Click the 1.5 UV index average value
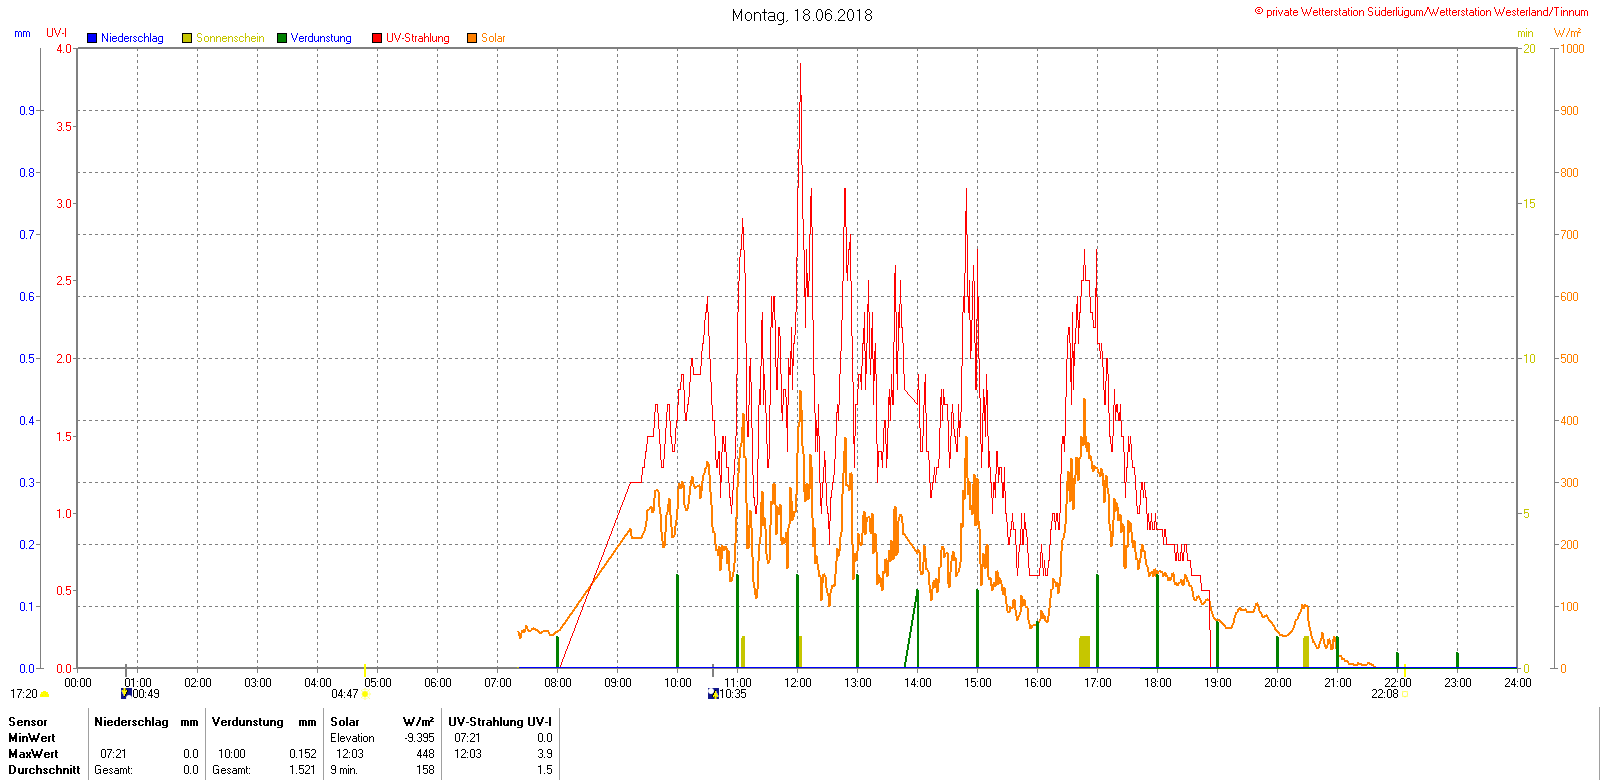The width and height of the screenshot is (1600, 780). pos(544,770)
